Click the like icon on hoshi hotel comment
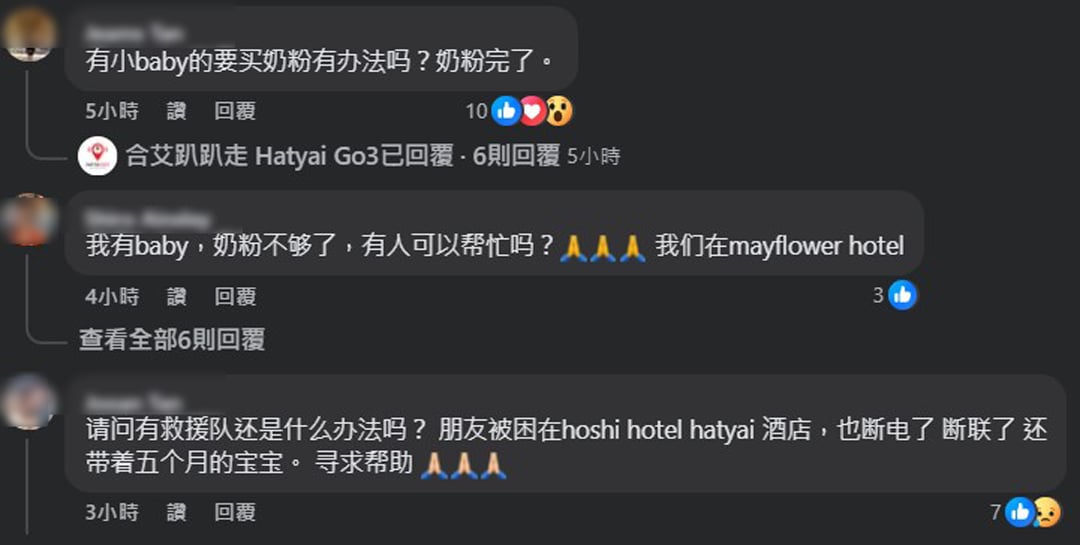1080x545 pixels. click(1019, 512)
